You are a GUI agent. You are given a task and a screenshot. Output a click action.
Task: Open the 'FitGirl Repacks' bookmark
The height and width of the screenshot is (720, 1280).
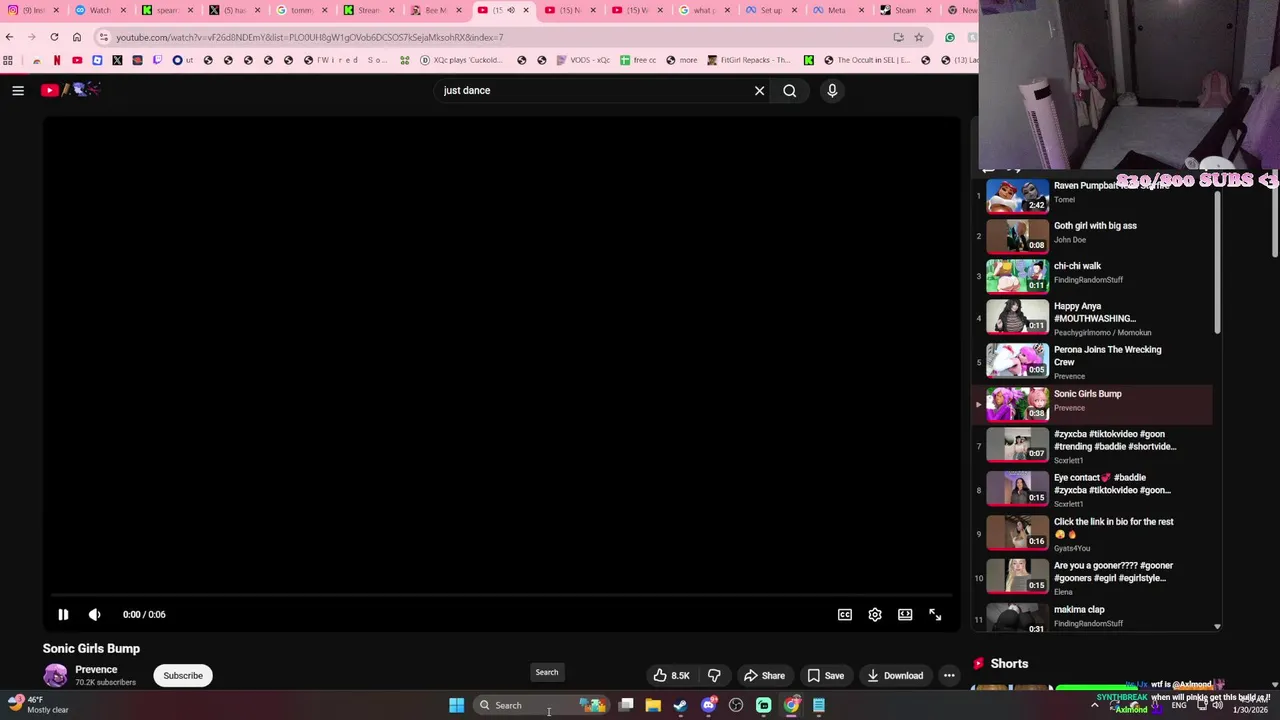coord(748,60)
